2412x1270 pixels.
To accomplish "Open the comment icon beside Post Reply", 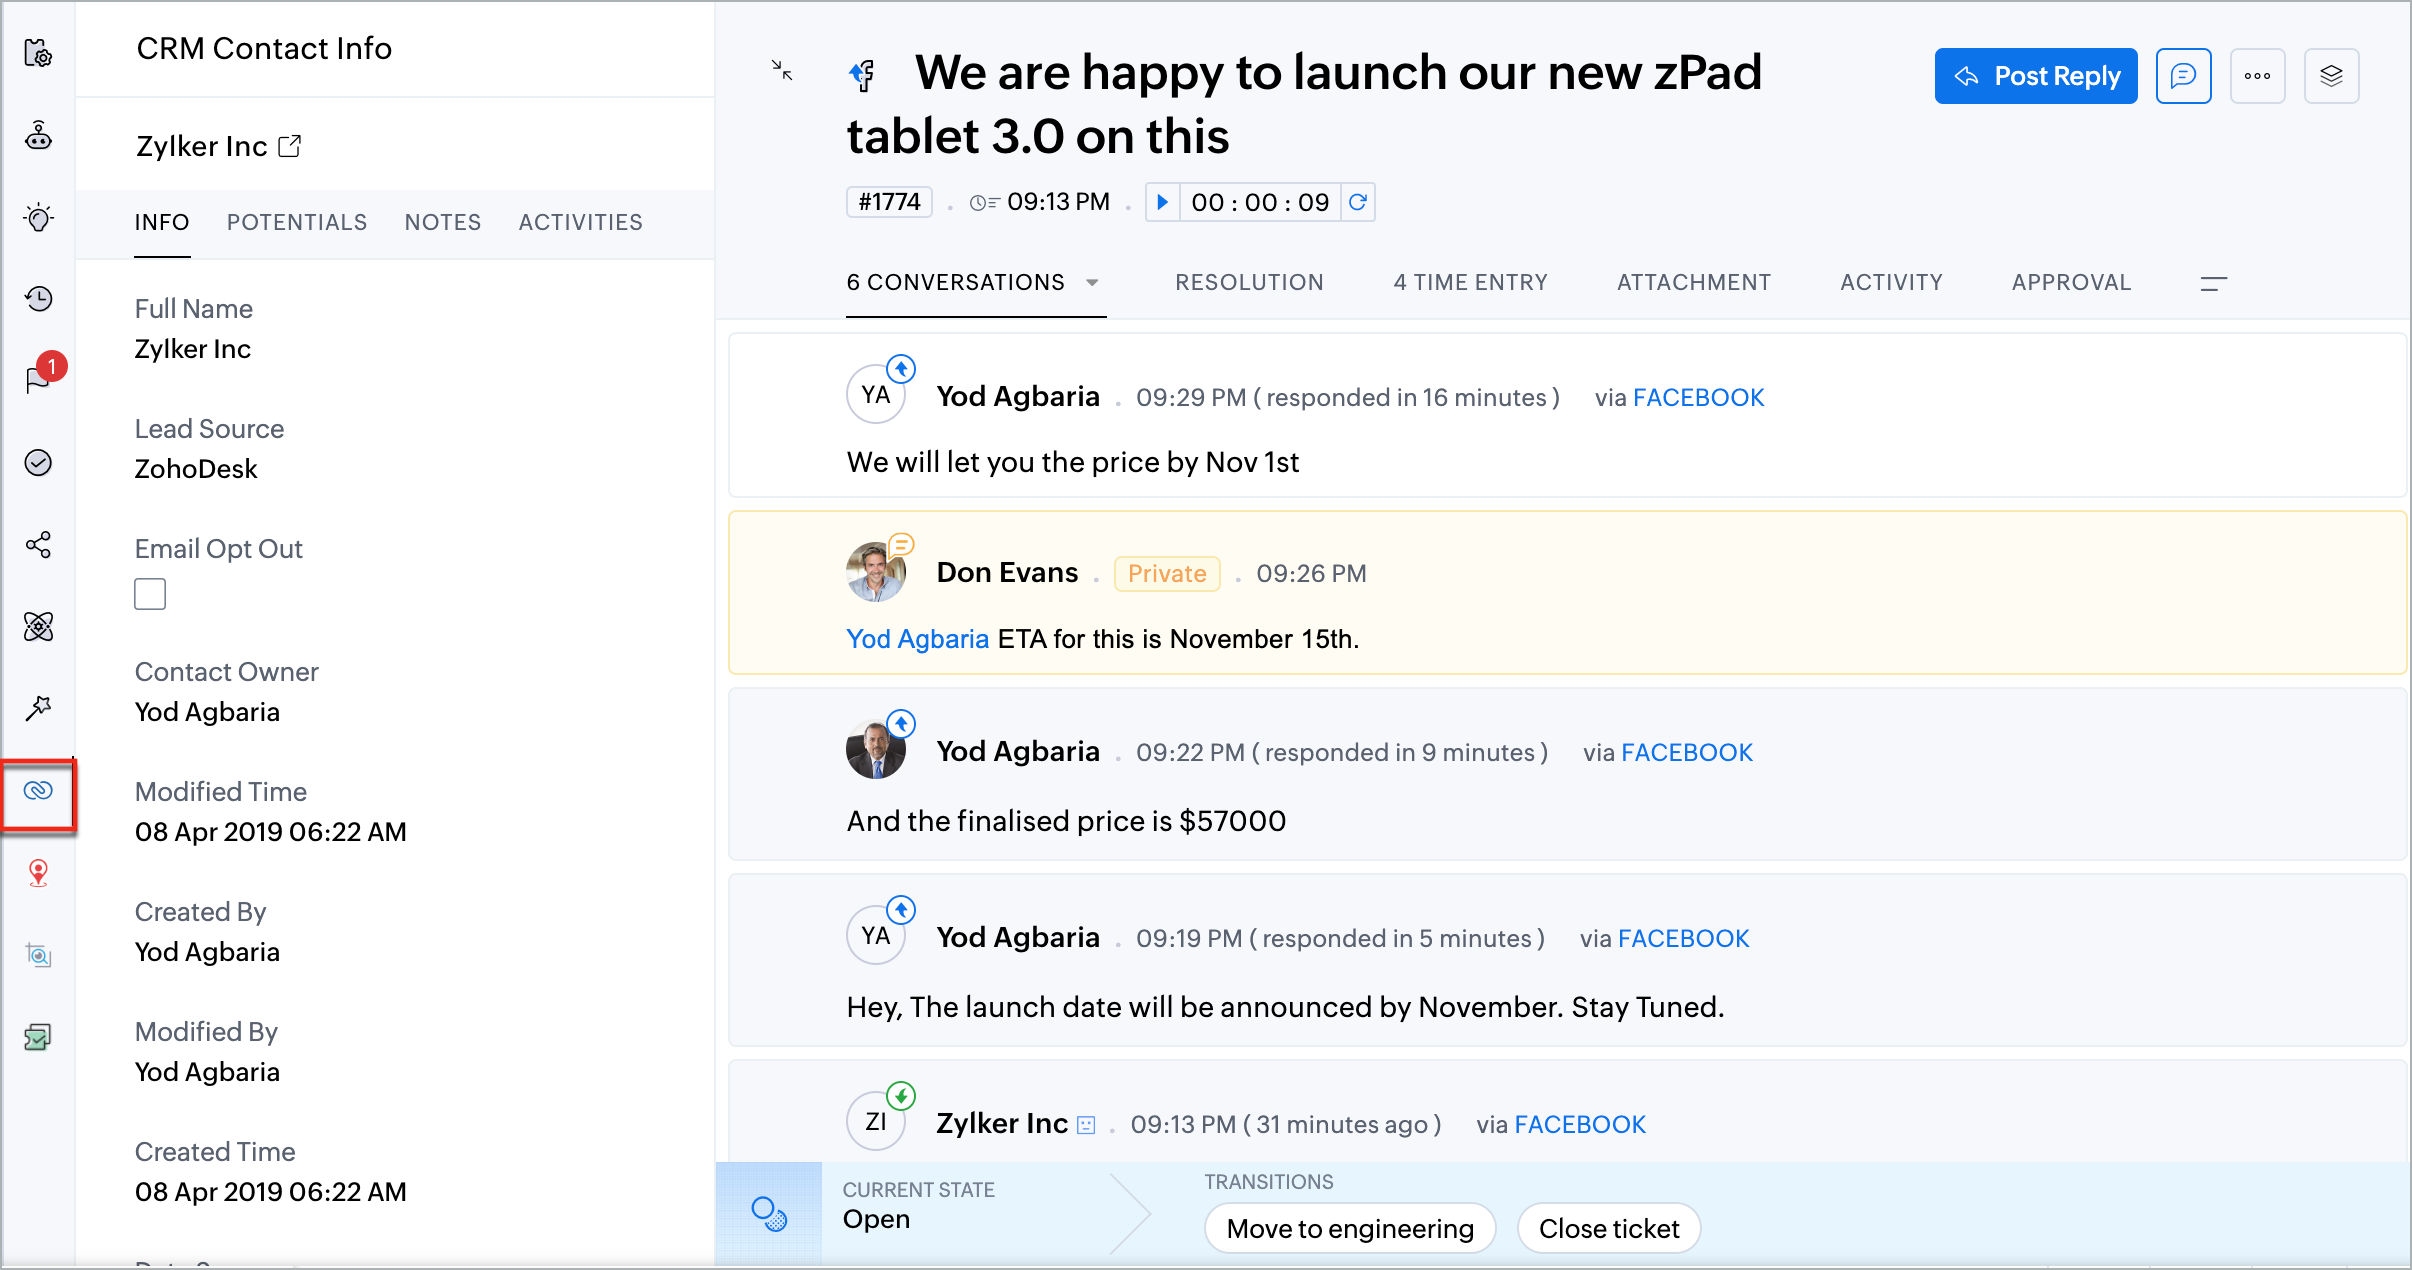I will pyautogui.click(x=2183, y=76).
